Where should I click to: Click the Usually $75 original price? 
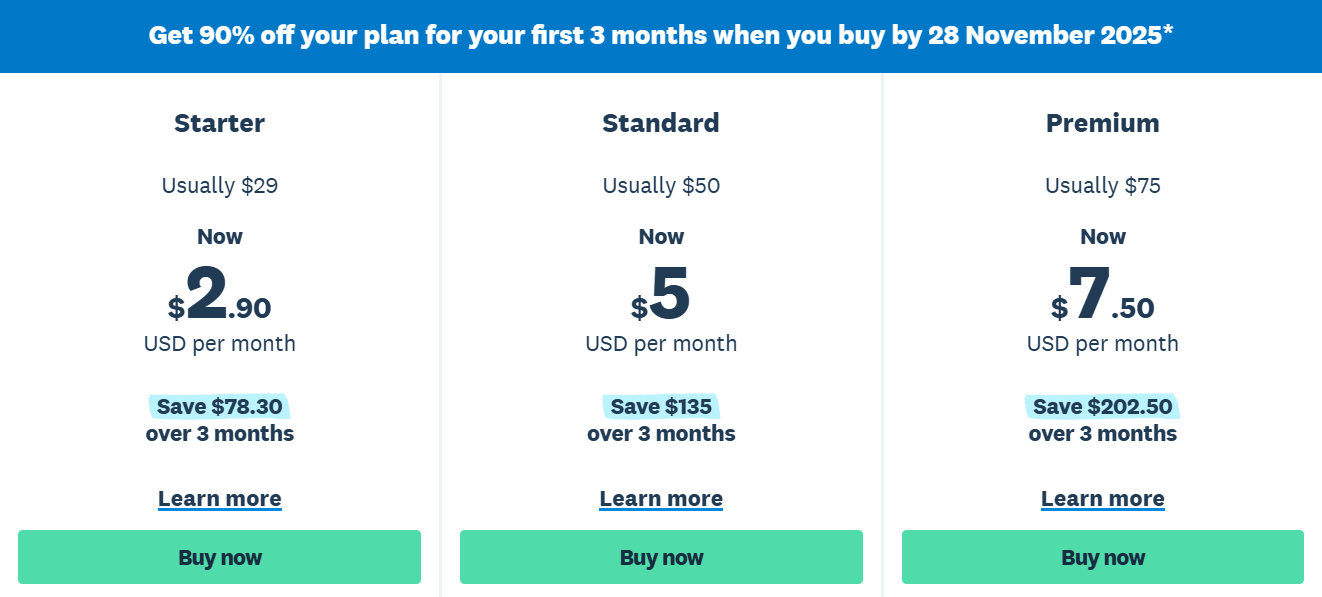click(1103, 185)
